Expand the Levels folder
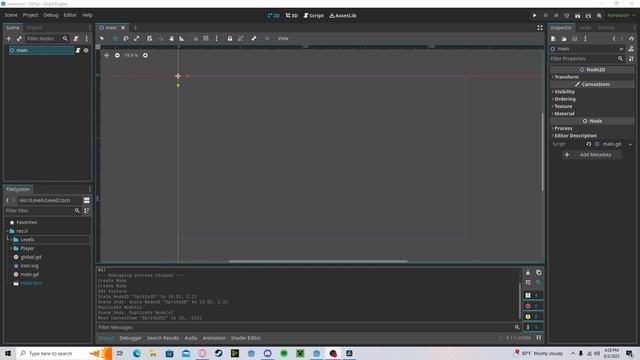Image resolution: width=640 pixels, height=360 pixels. [11, 240]
